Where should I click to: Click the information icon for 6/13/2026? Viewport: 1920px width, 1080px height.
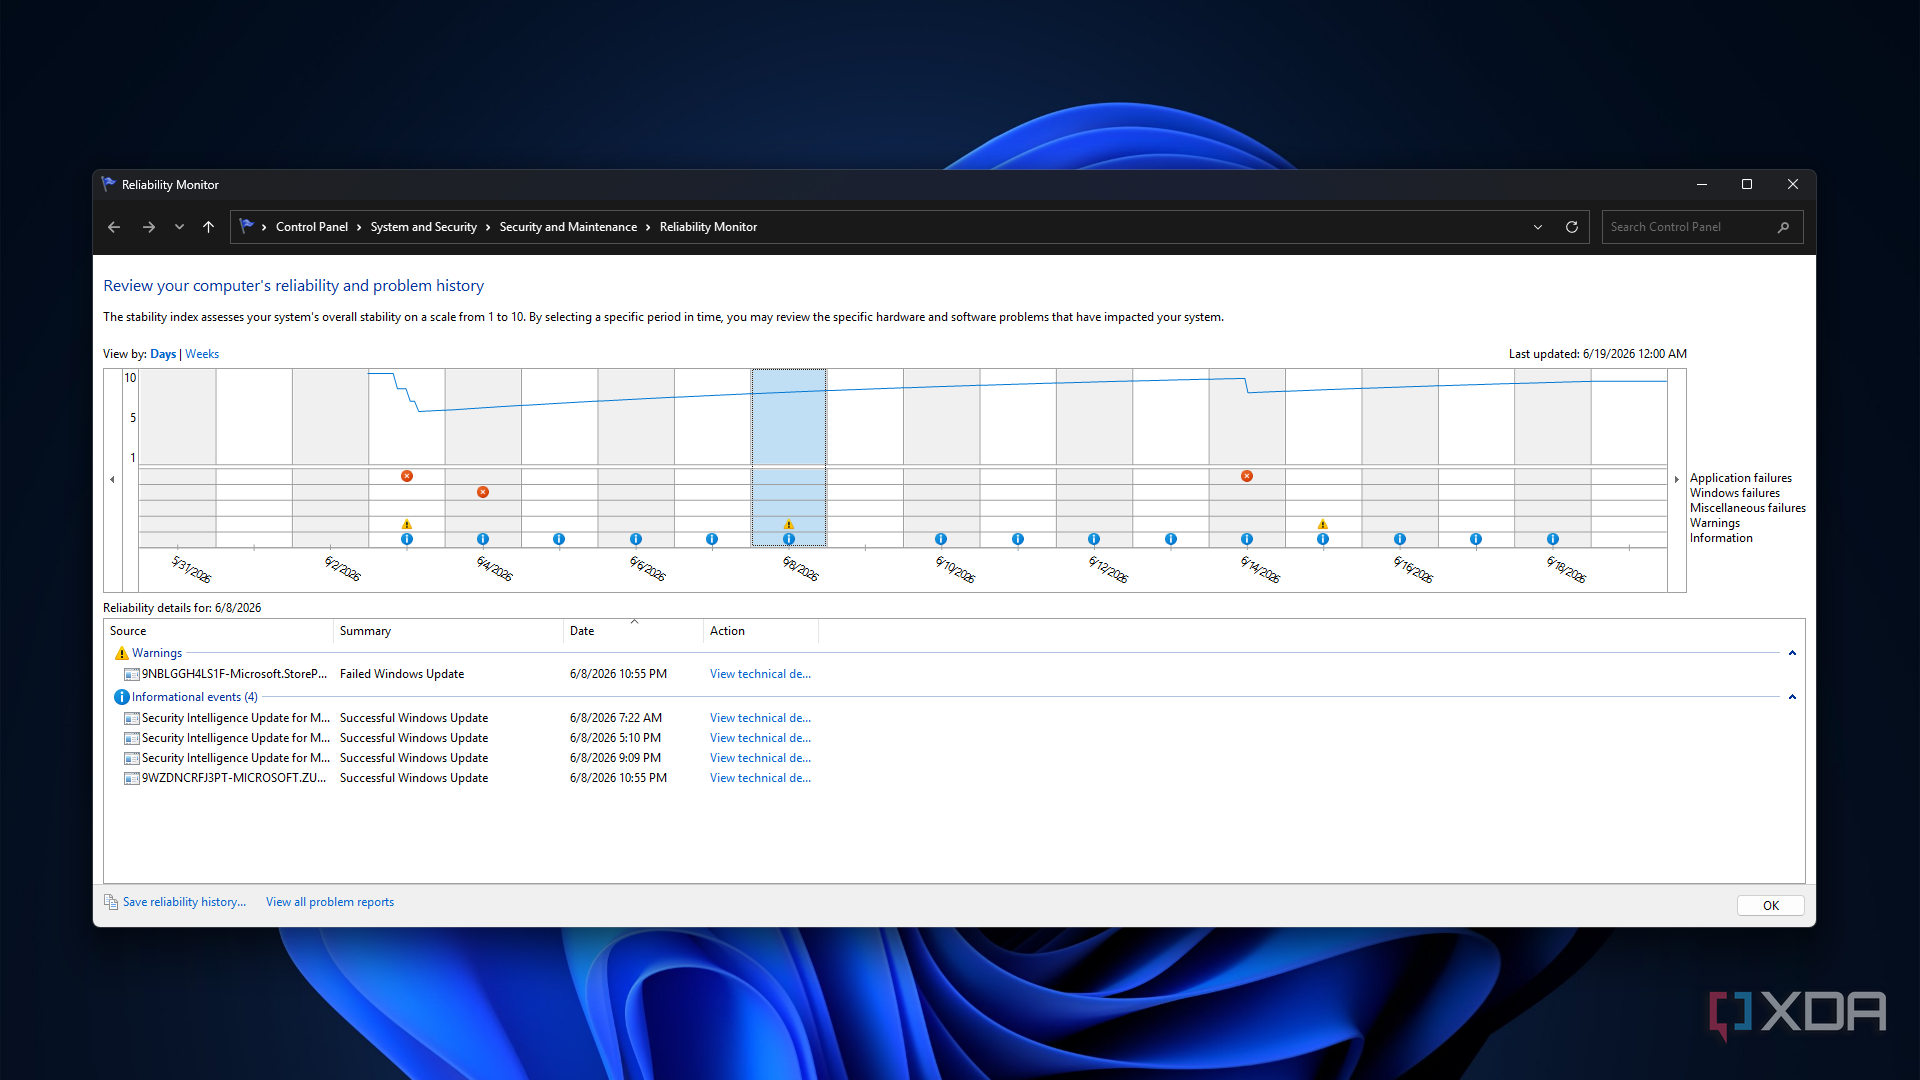[1171, 539]
